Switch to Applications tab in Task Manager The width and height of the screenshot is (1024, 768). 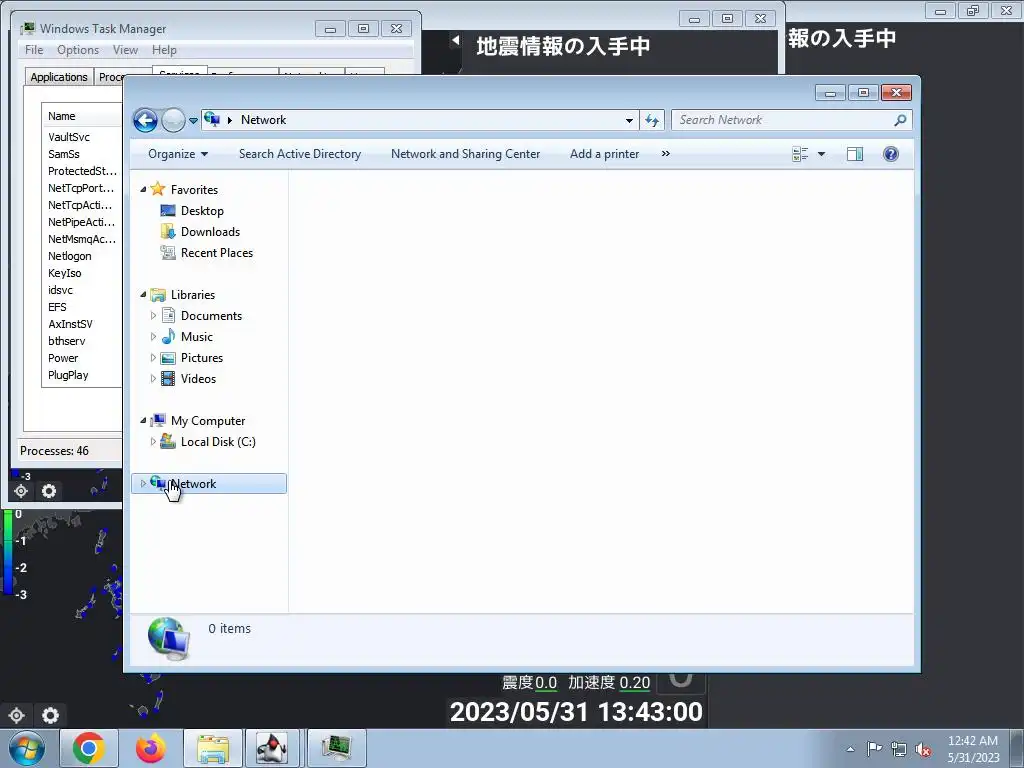[x=59, y=77]
